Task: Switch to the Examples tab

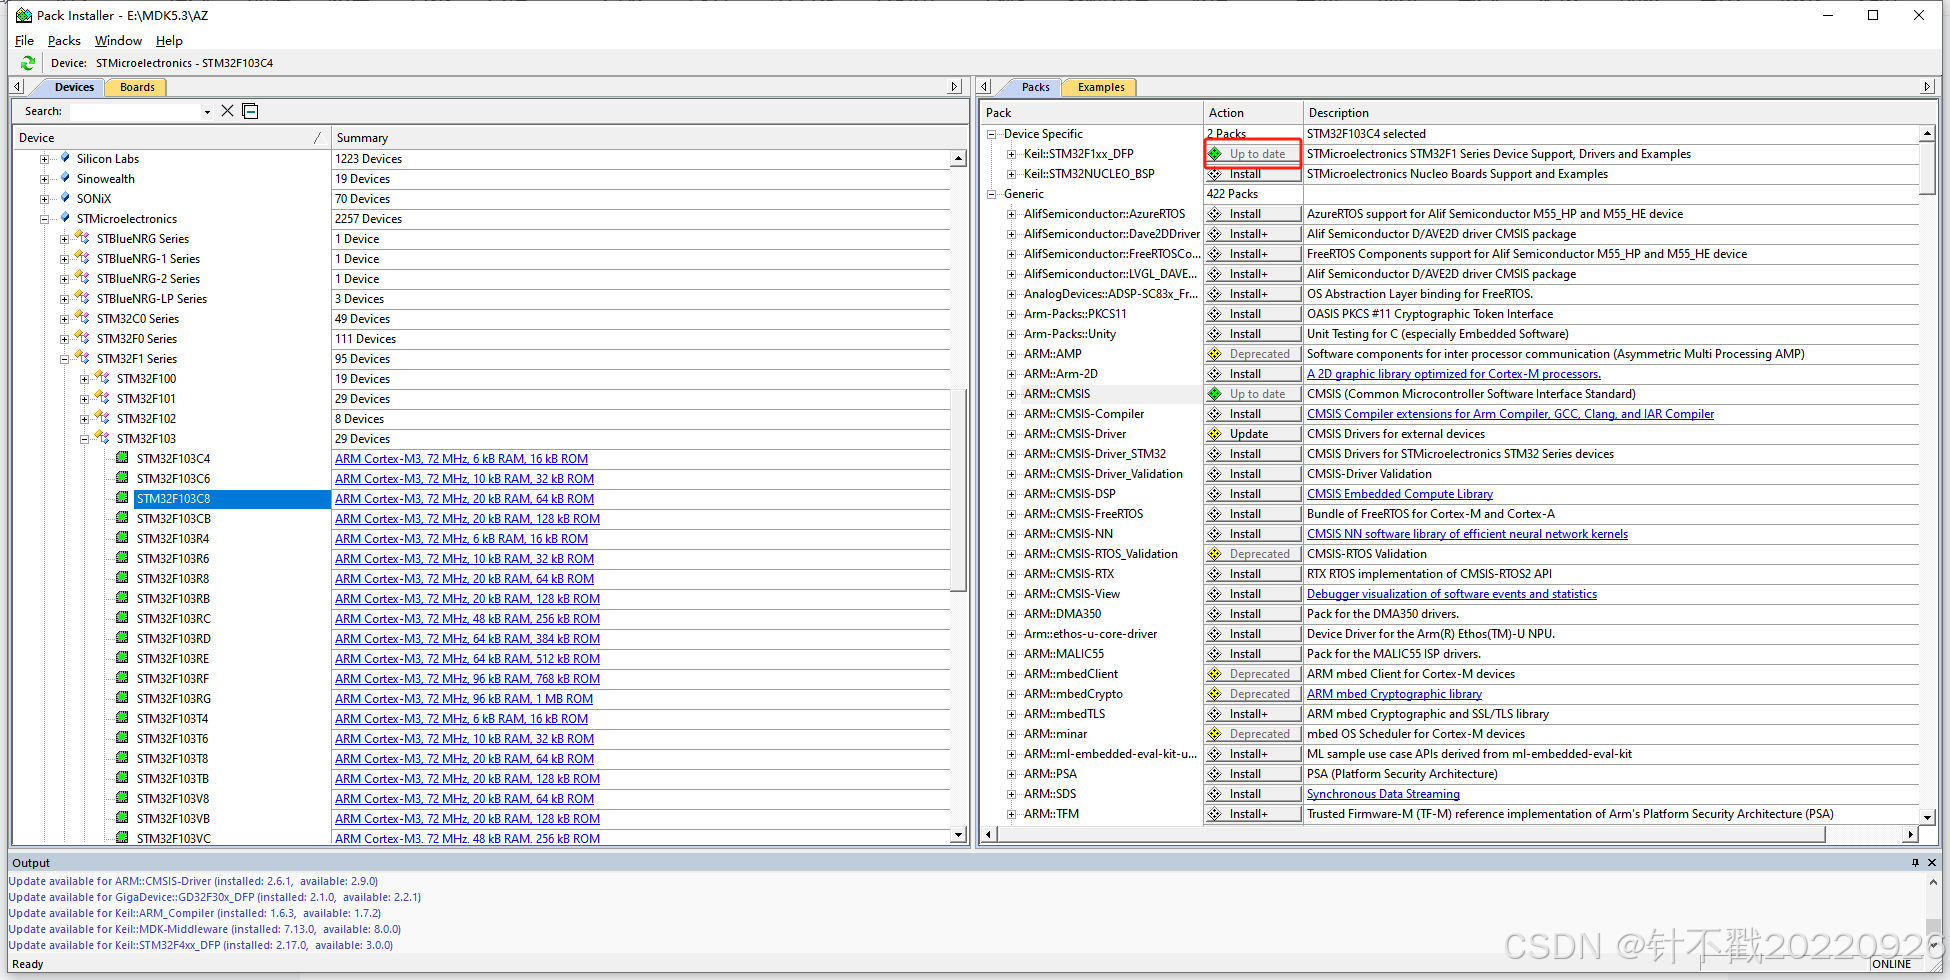Action: pyautogui.click(x=1101, y=87)
